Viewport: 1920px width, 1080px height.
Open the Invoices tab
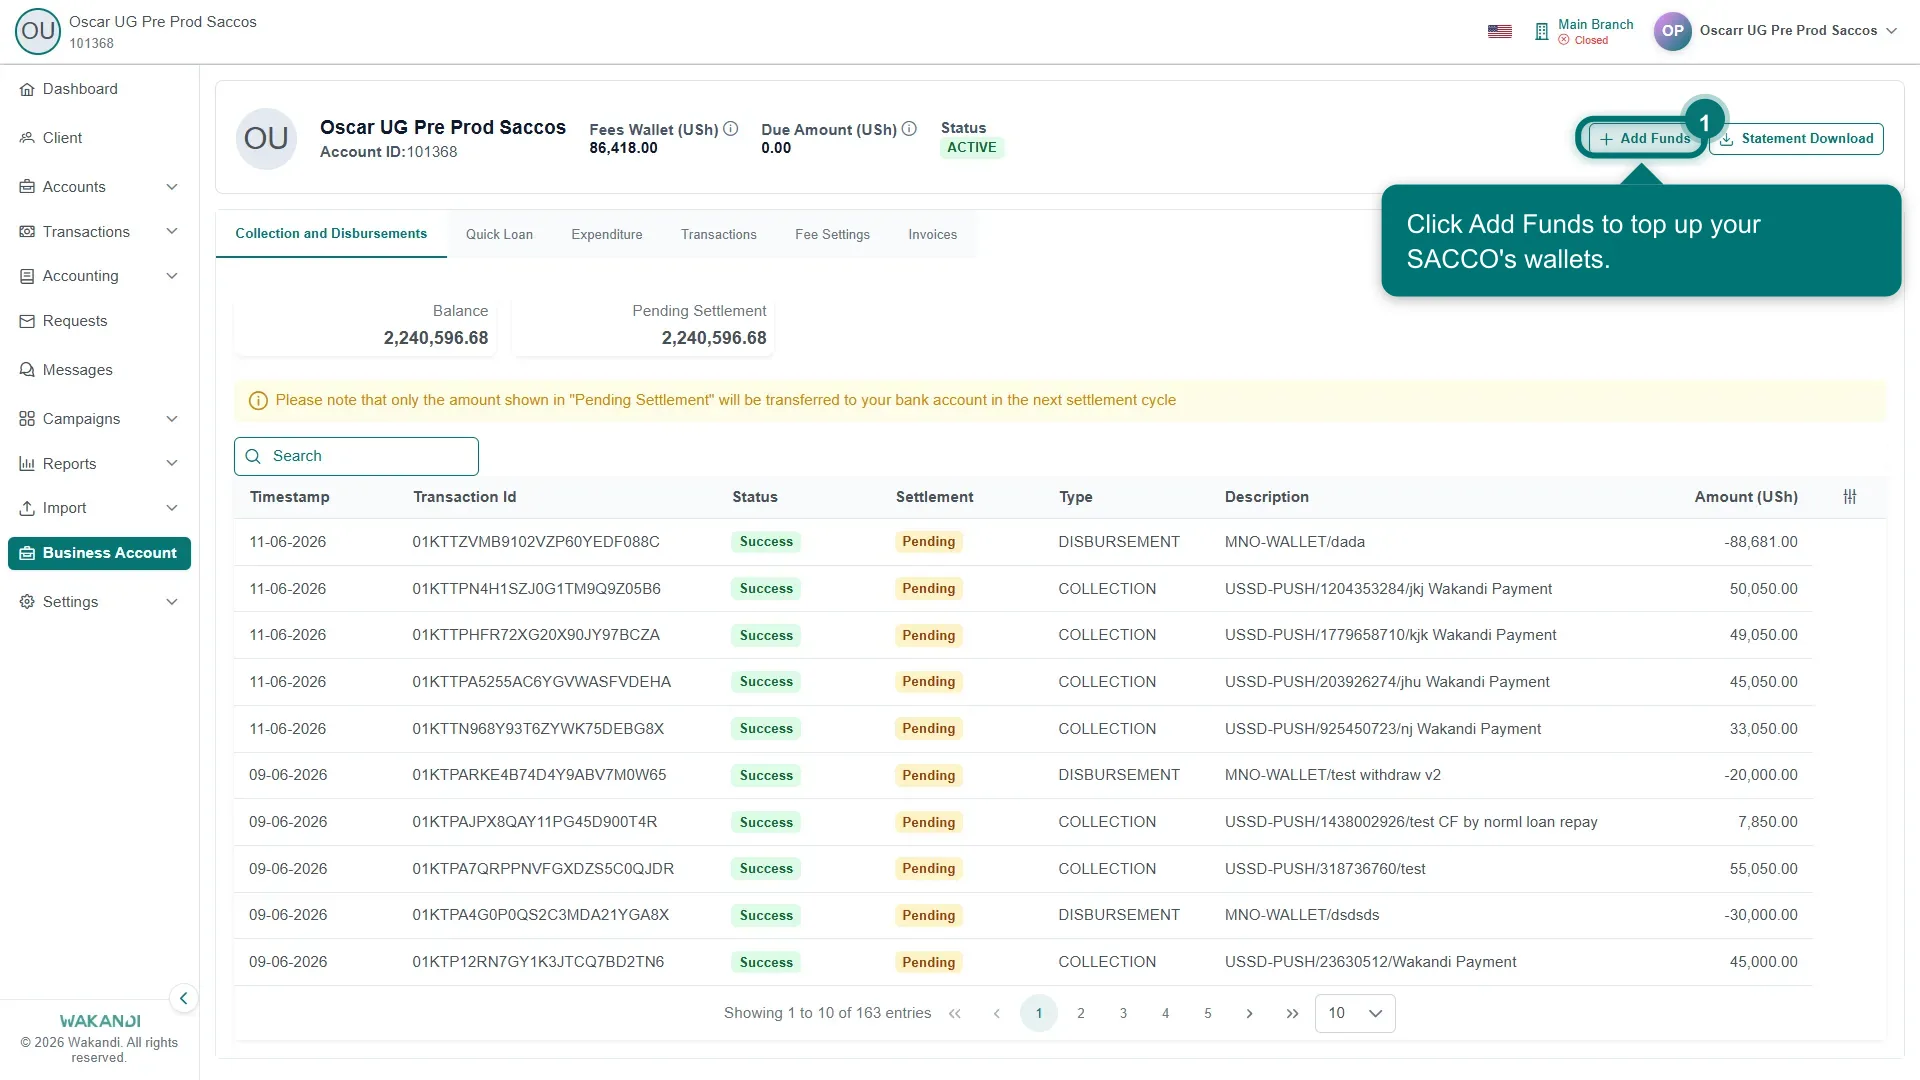933,235
